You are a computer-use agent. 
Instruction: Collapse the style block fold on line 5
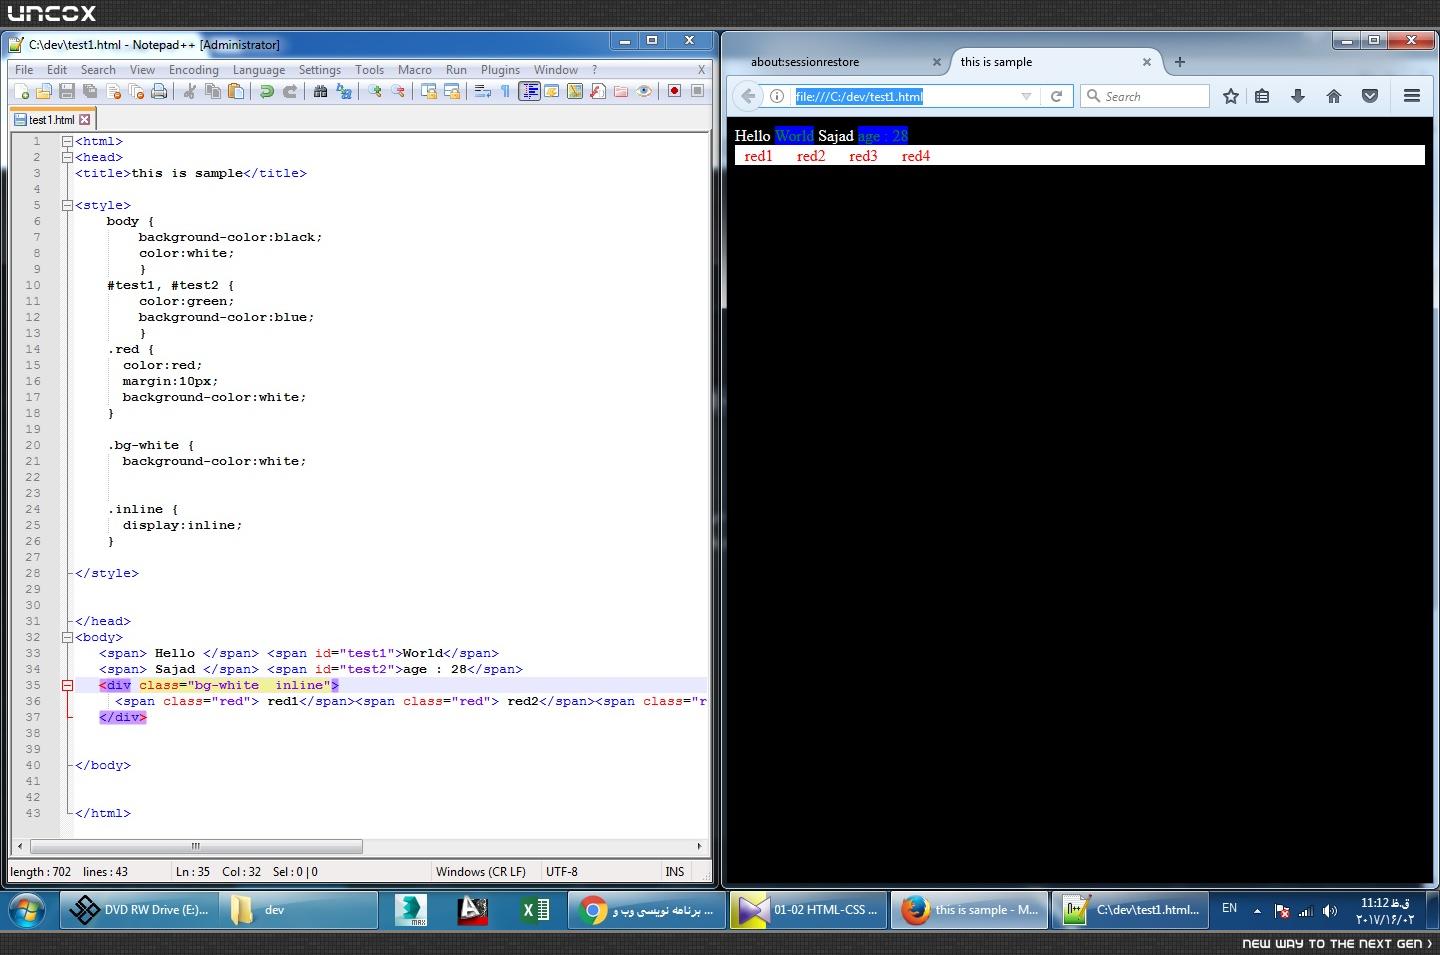tap(67, 205)
